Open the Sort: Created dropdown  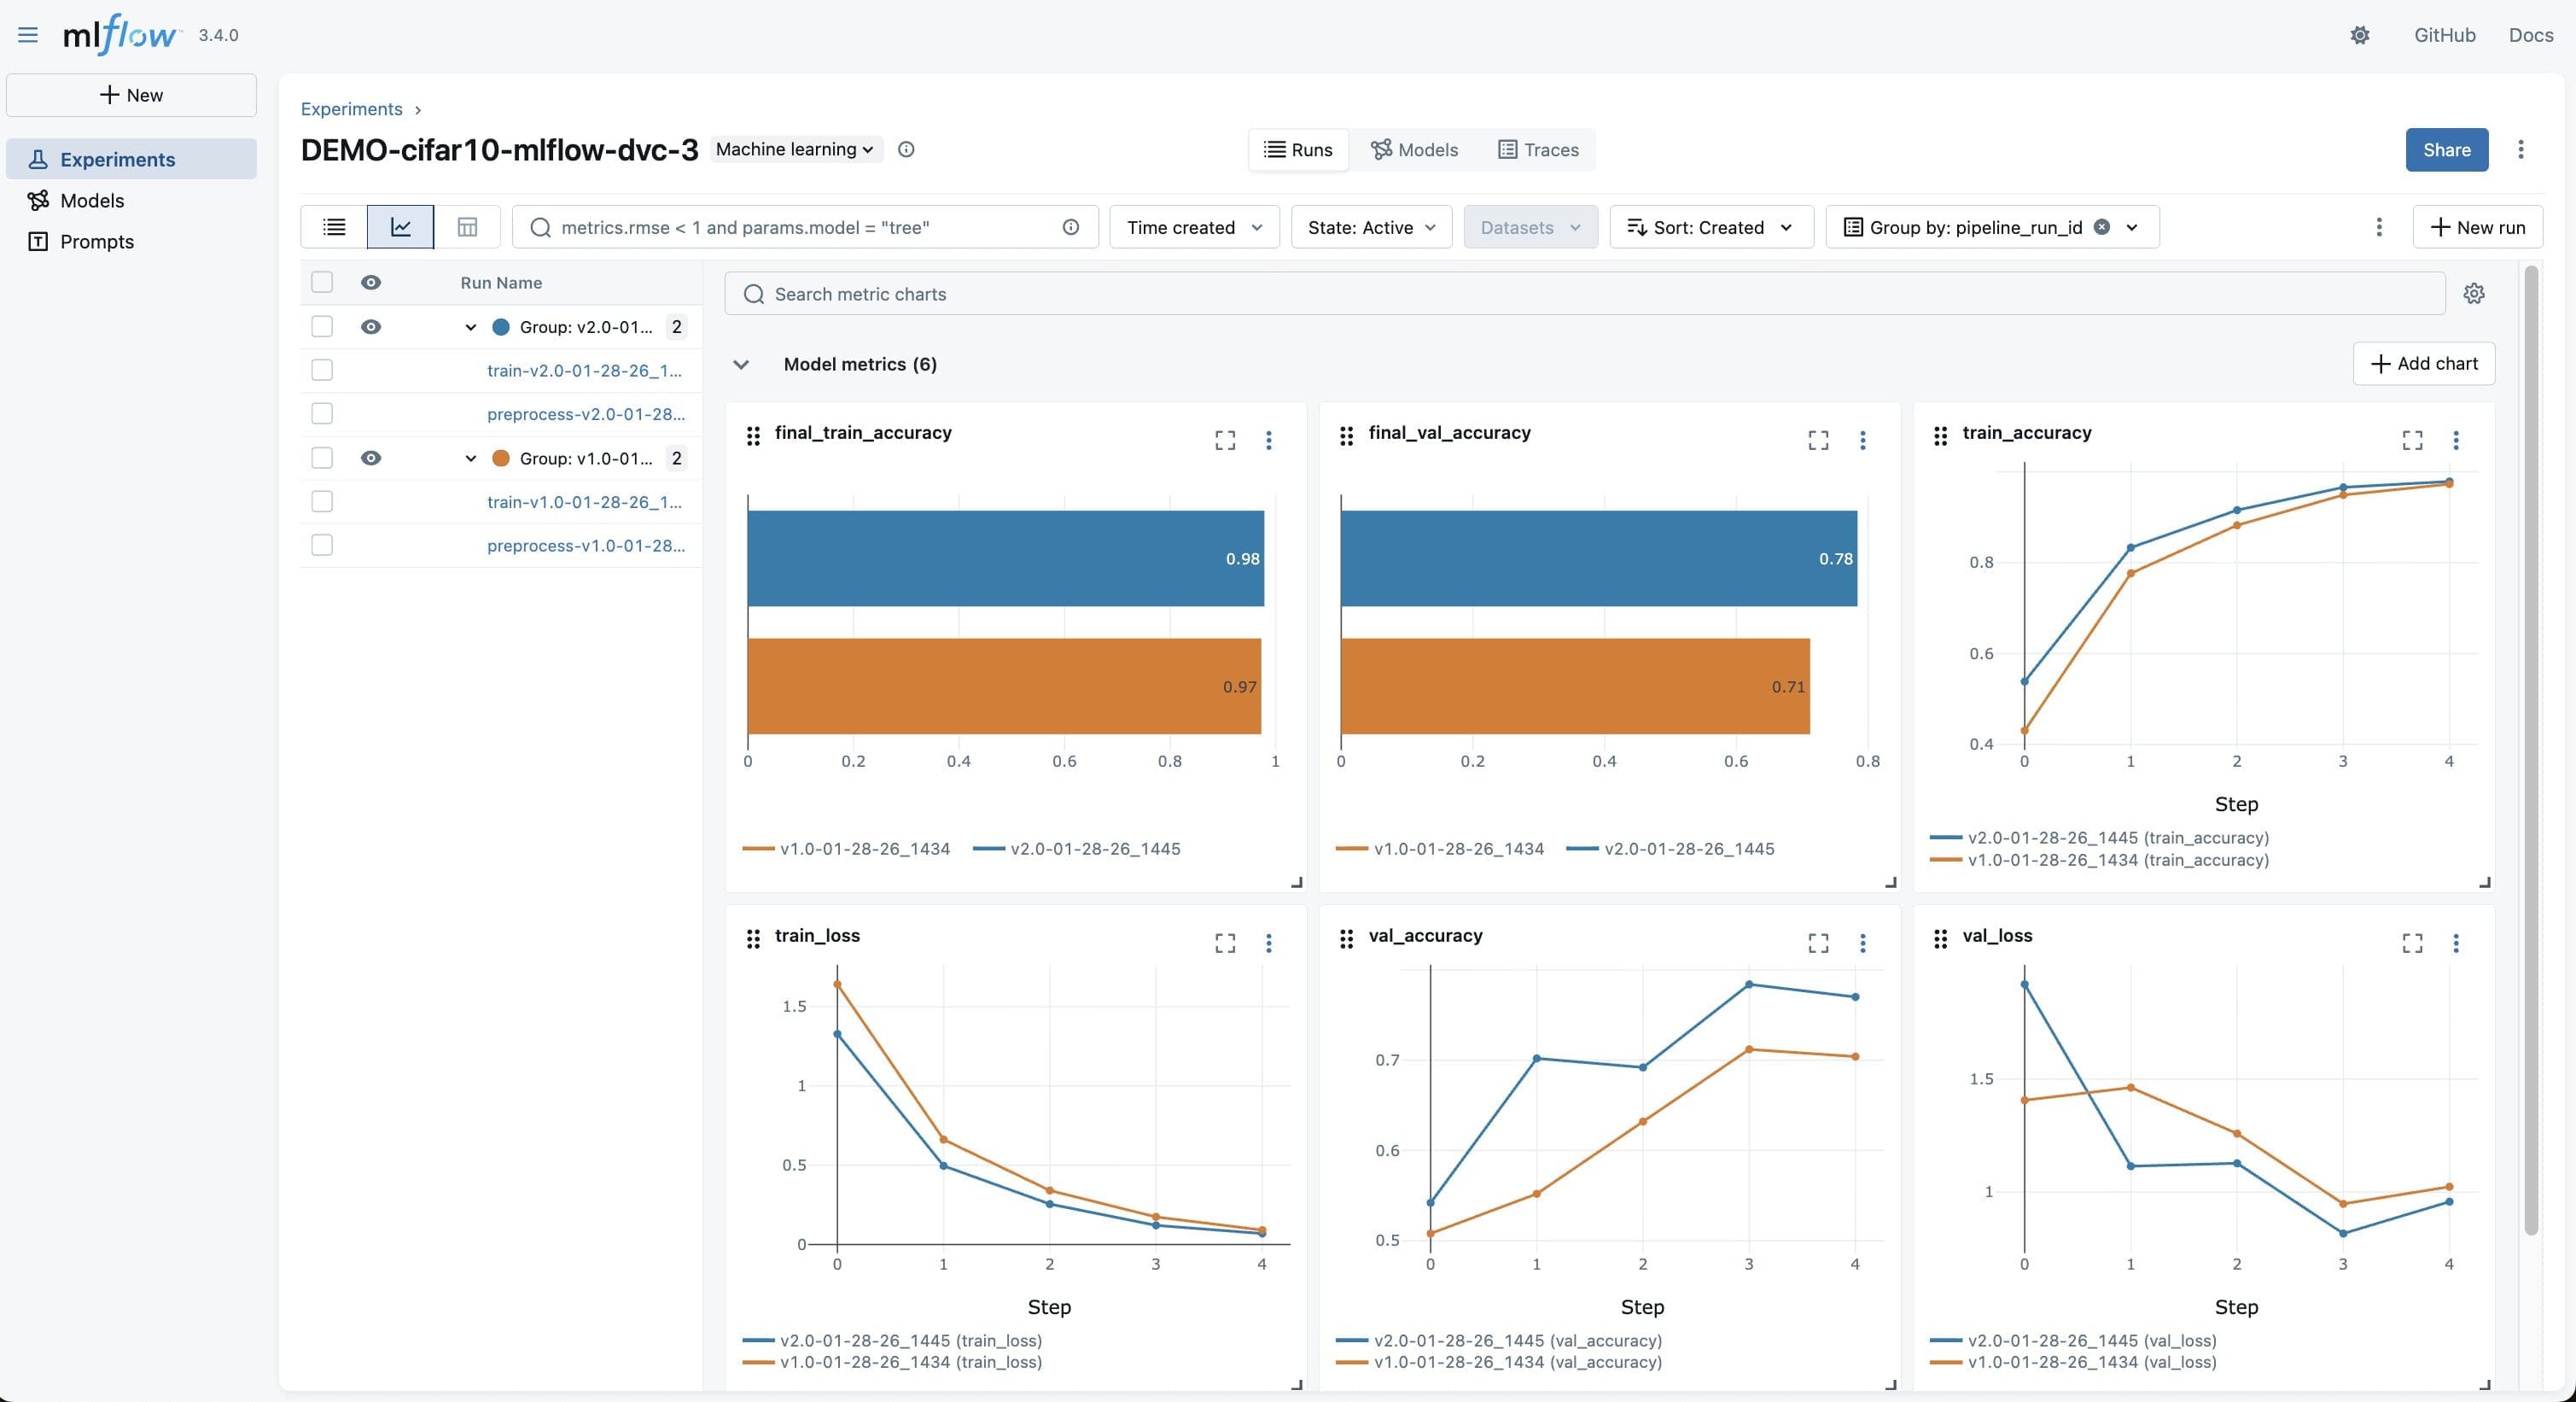pyautogui.click(x=1710, y=227)
